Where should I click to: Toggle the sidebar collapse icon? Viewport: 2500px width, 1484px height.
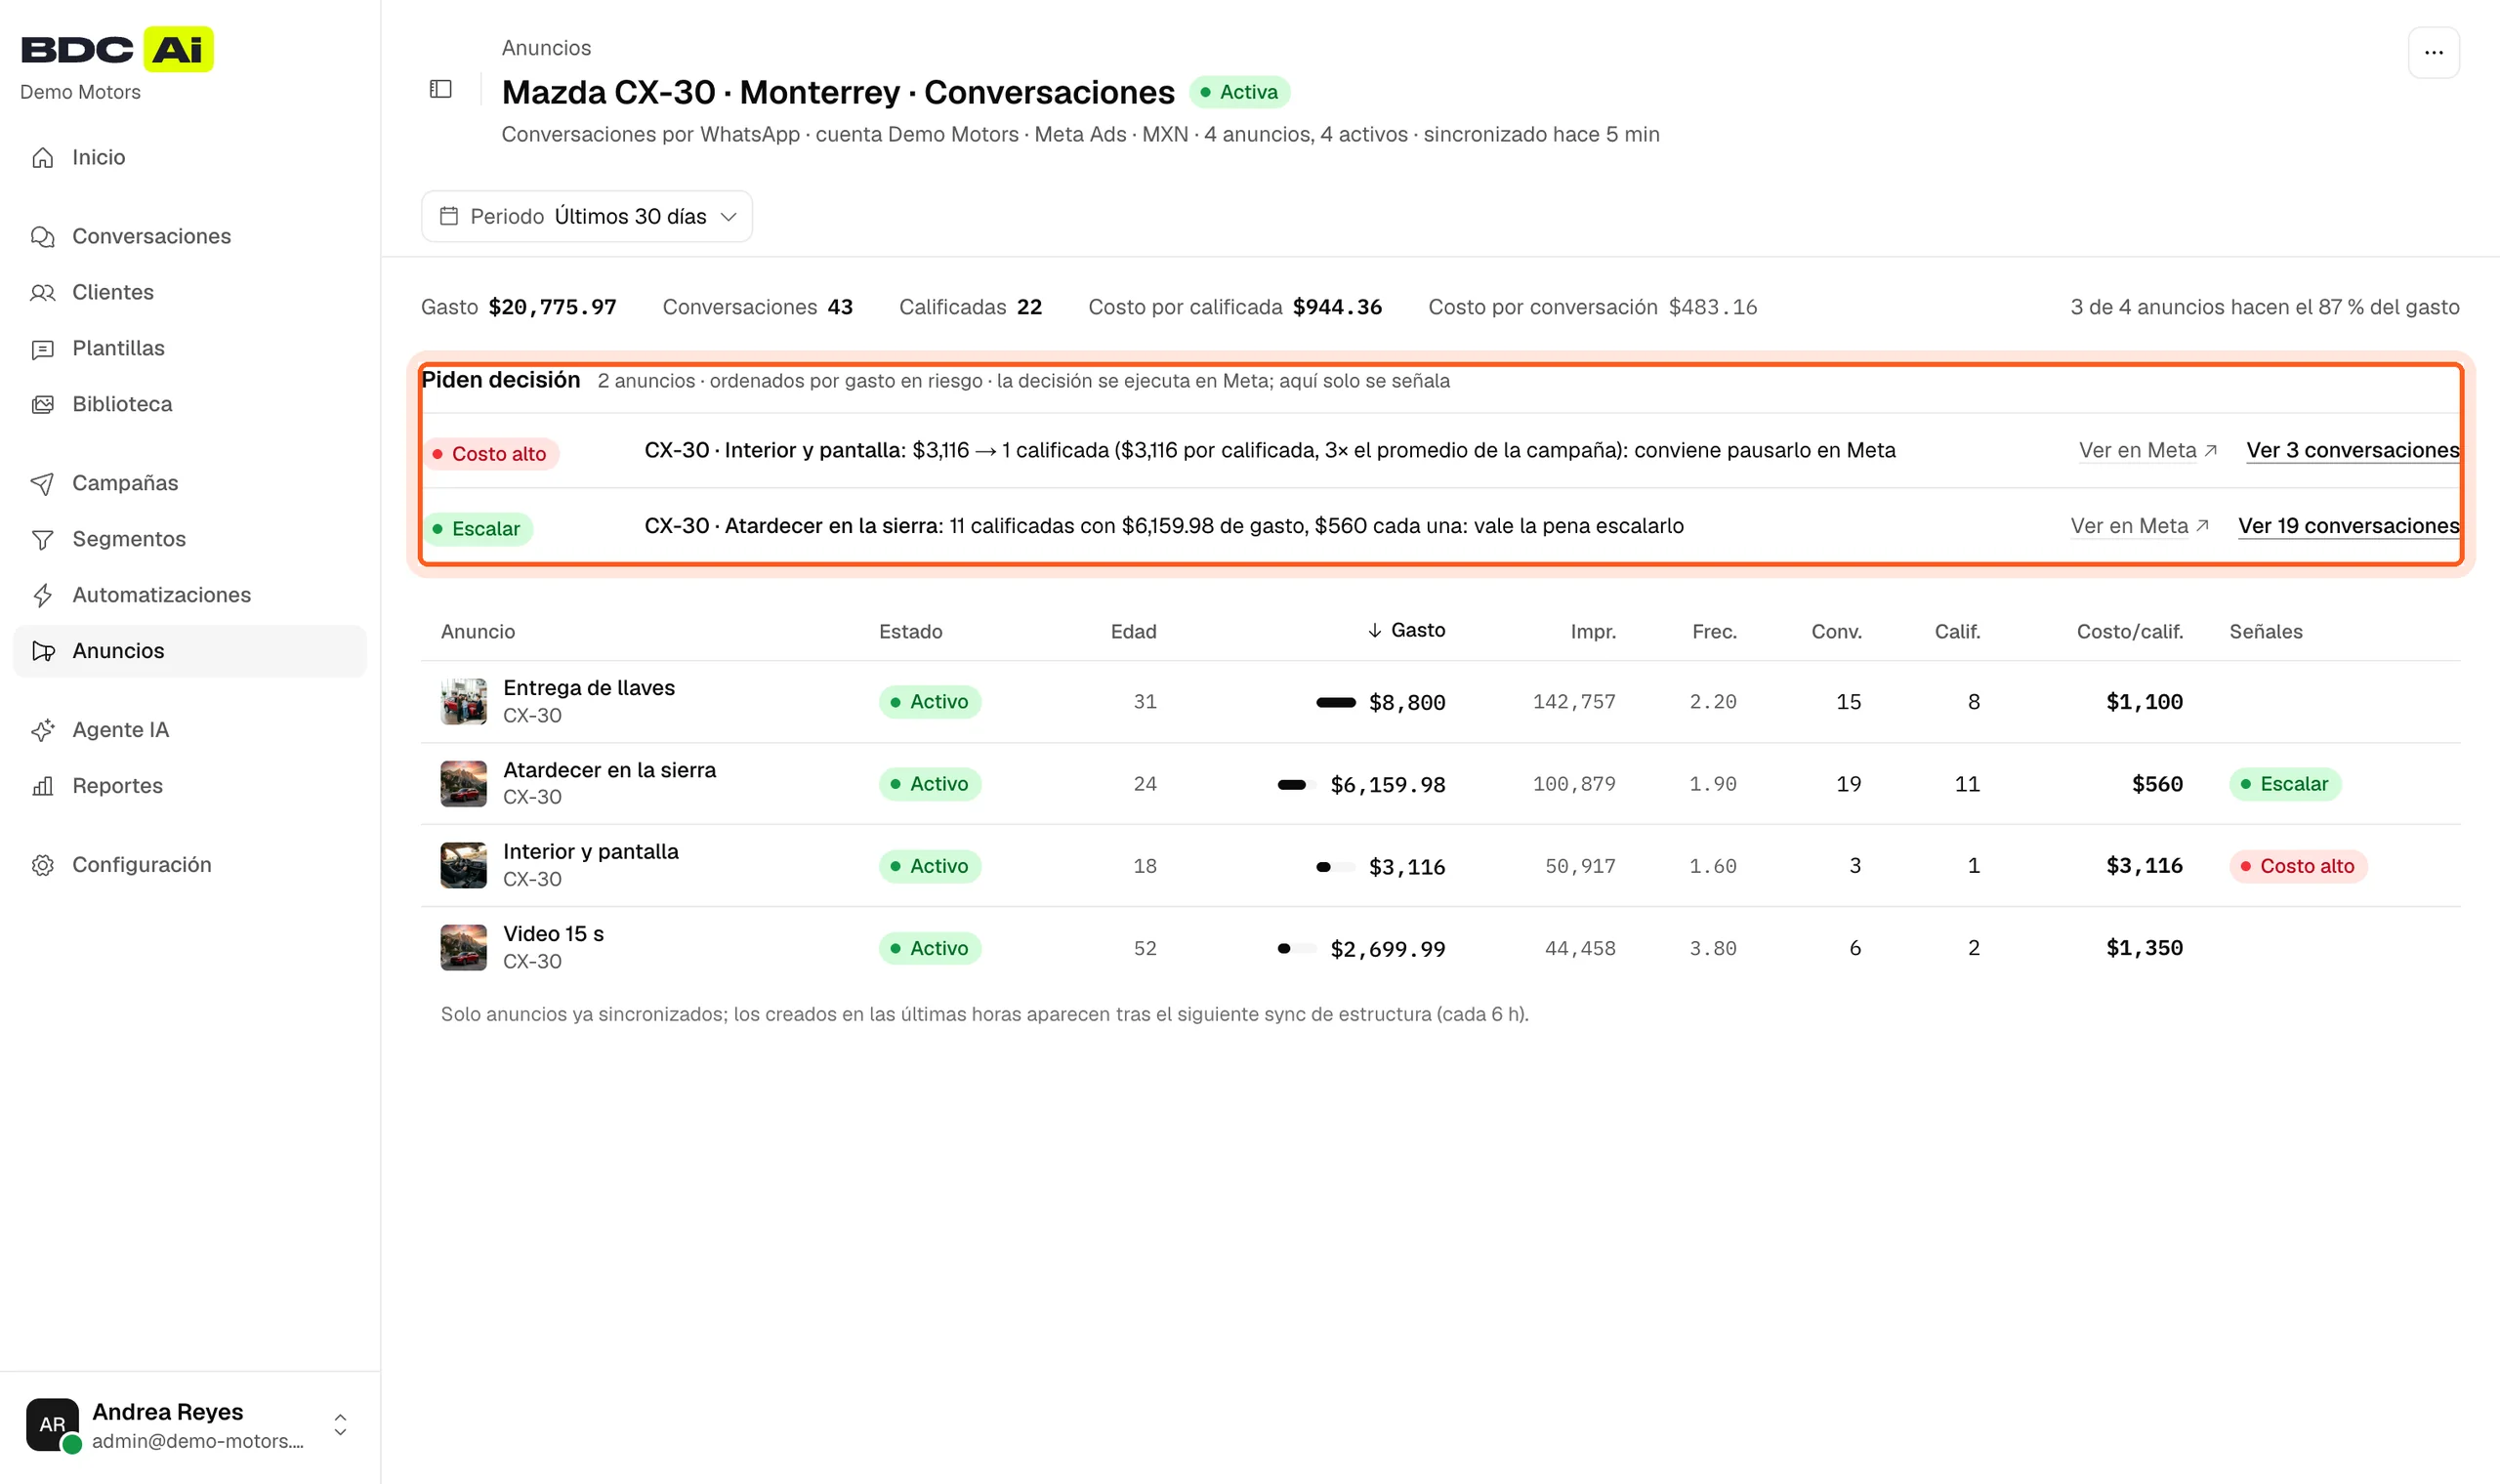441,89
